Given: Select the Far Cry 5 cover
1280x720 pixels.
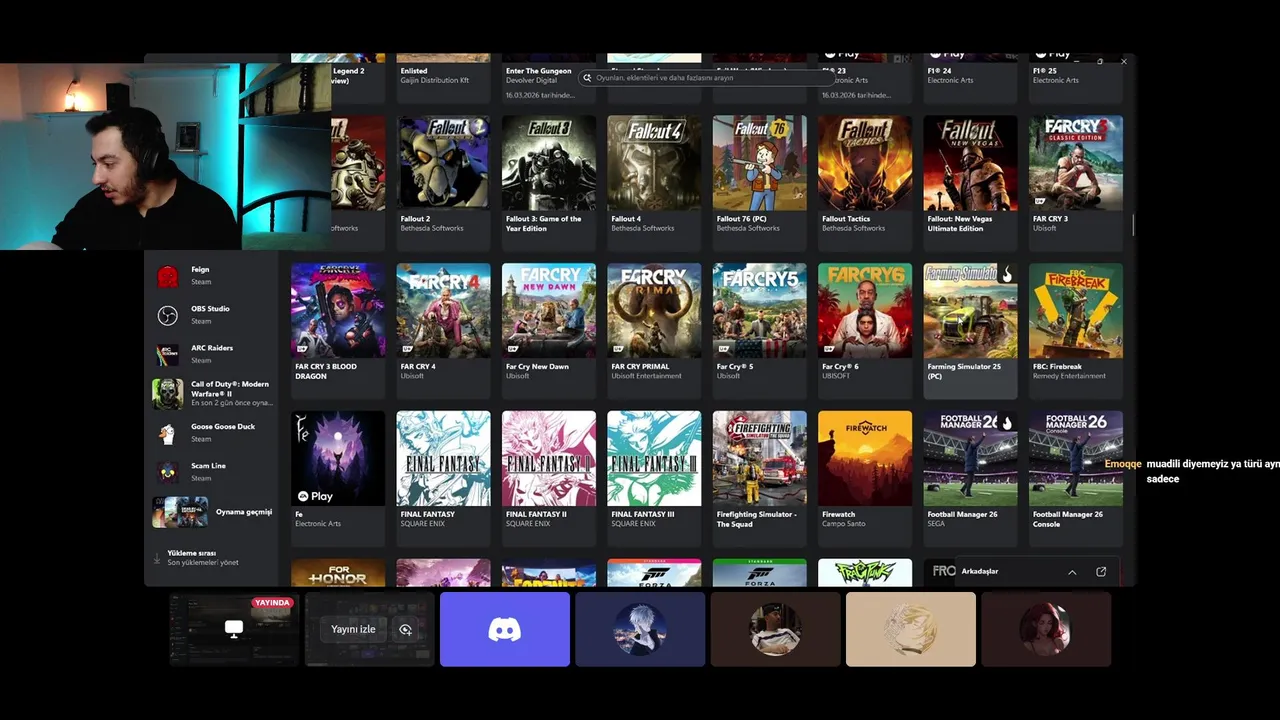Looking at the screenshot, I should [x=760, y=310].
